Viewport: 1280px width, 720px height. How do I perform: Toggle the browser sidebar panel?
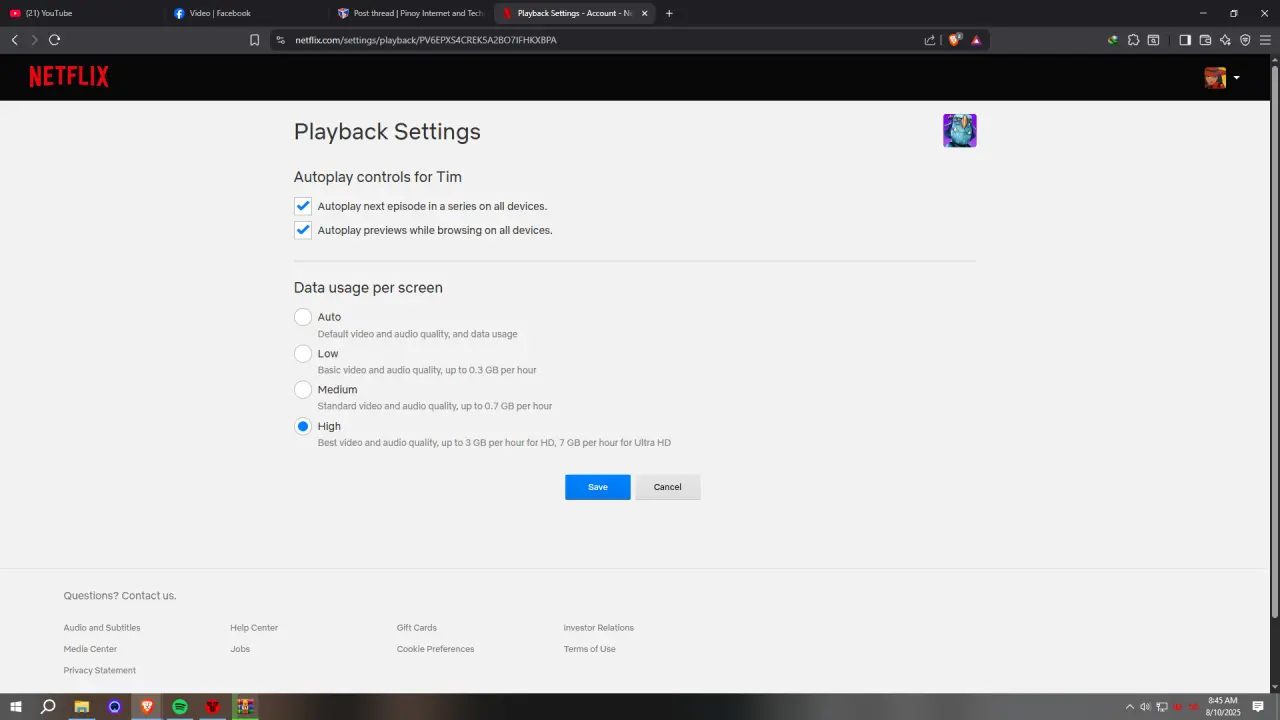(x=1185, y=40)
